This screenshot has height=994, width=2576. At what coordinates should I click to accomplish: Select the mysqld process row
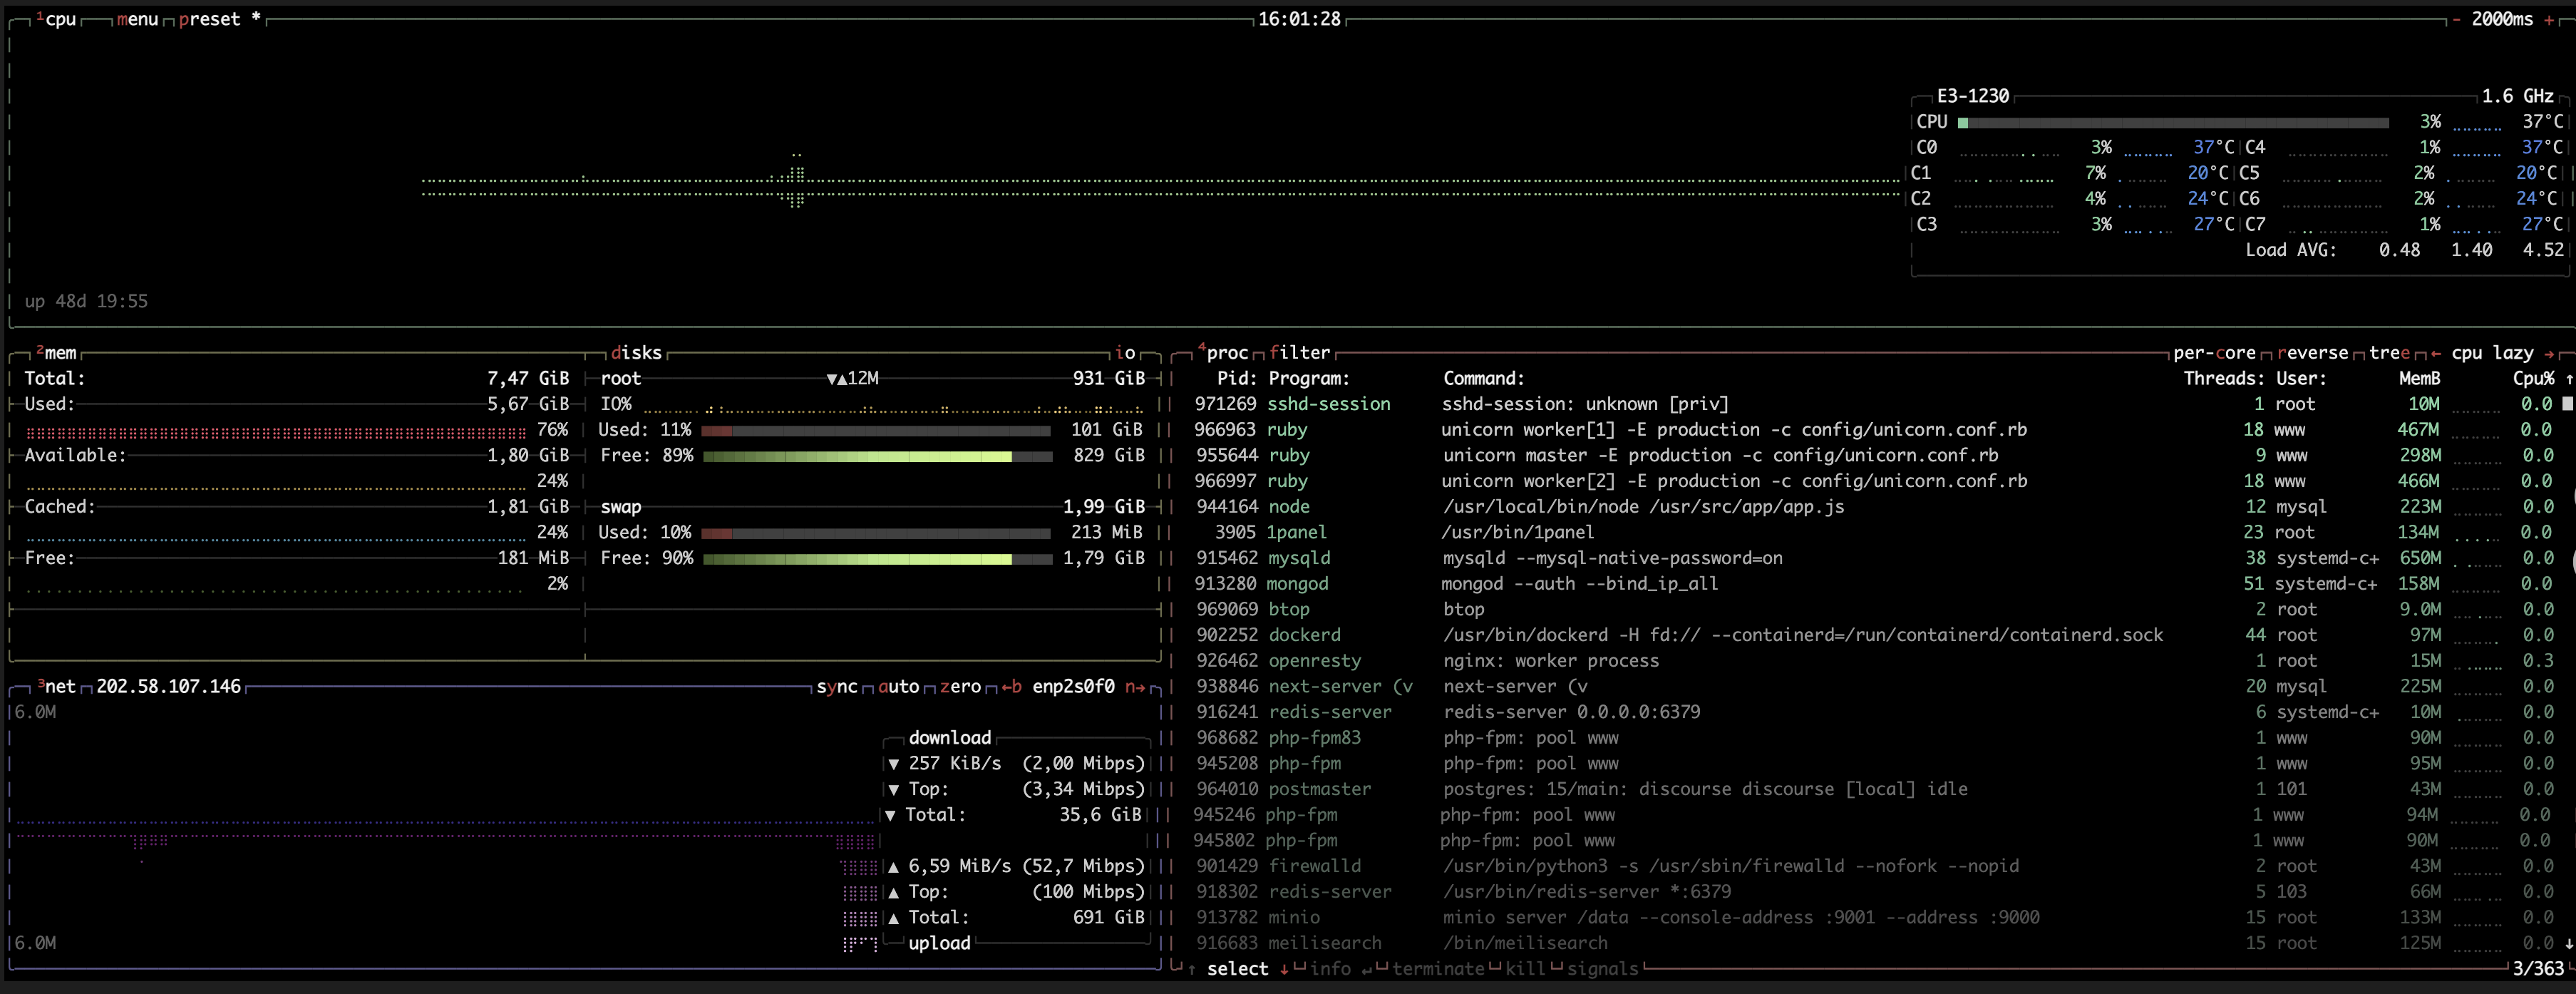1300,558
